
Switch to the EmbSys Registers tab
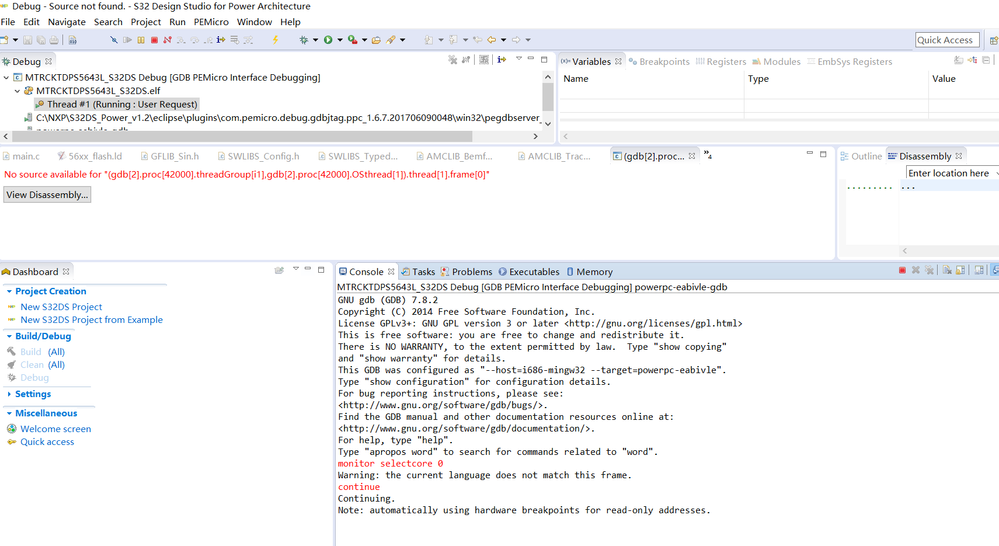tap(849, 62)
